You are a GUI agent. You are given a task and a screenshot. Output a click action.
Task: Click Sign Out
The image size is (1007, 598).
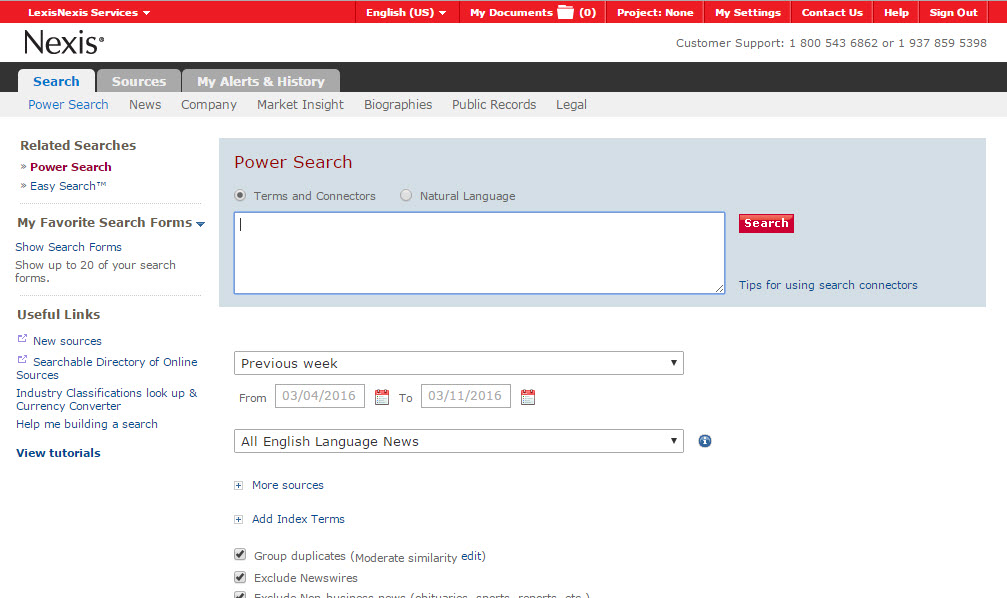(954, 12)
